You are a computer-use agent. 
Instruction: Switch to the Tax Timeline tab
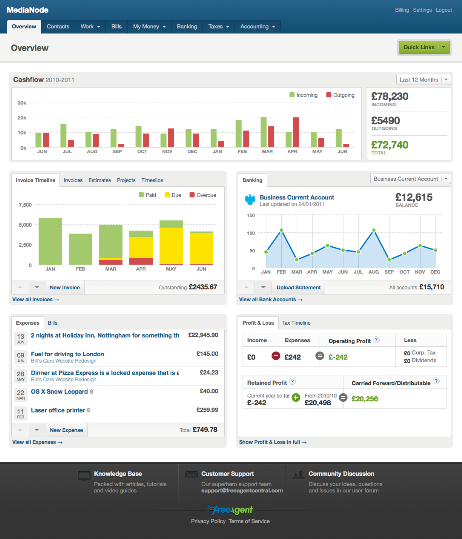(296, 323)
